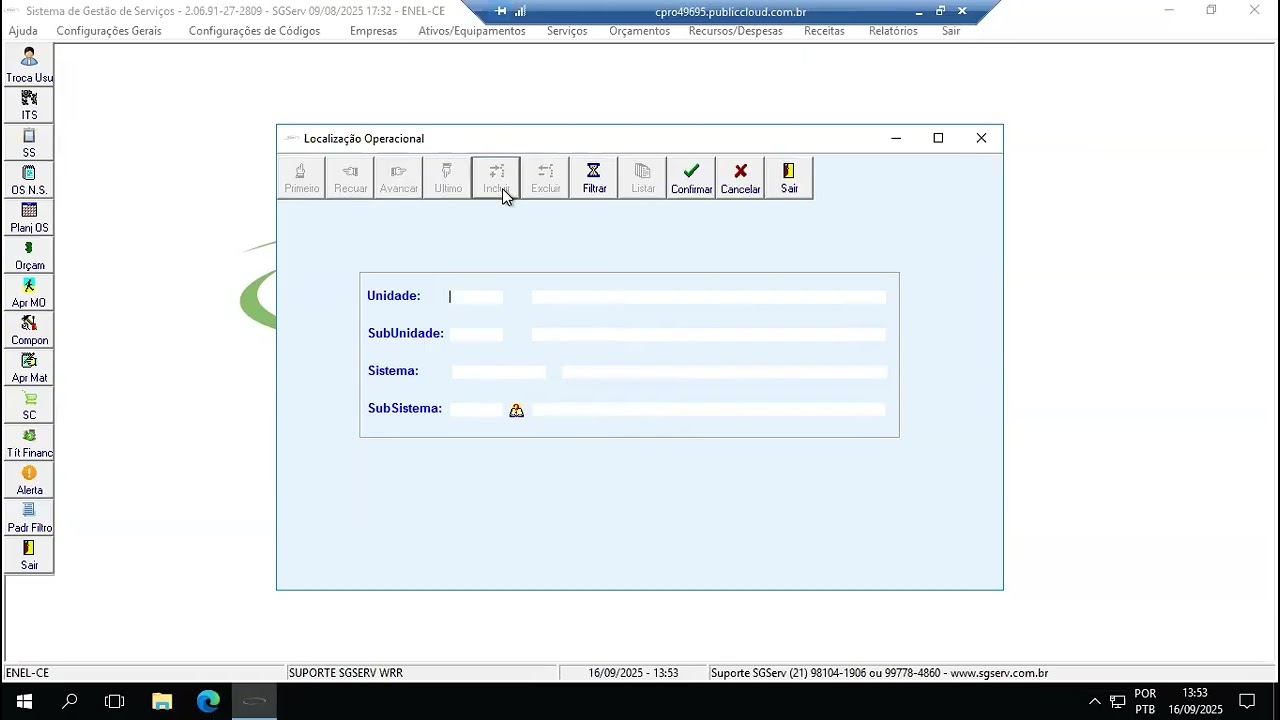
Task: Click the Unidade description field
Action: (x=708, y=297)
